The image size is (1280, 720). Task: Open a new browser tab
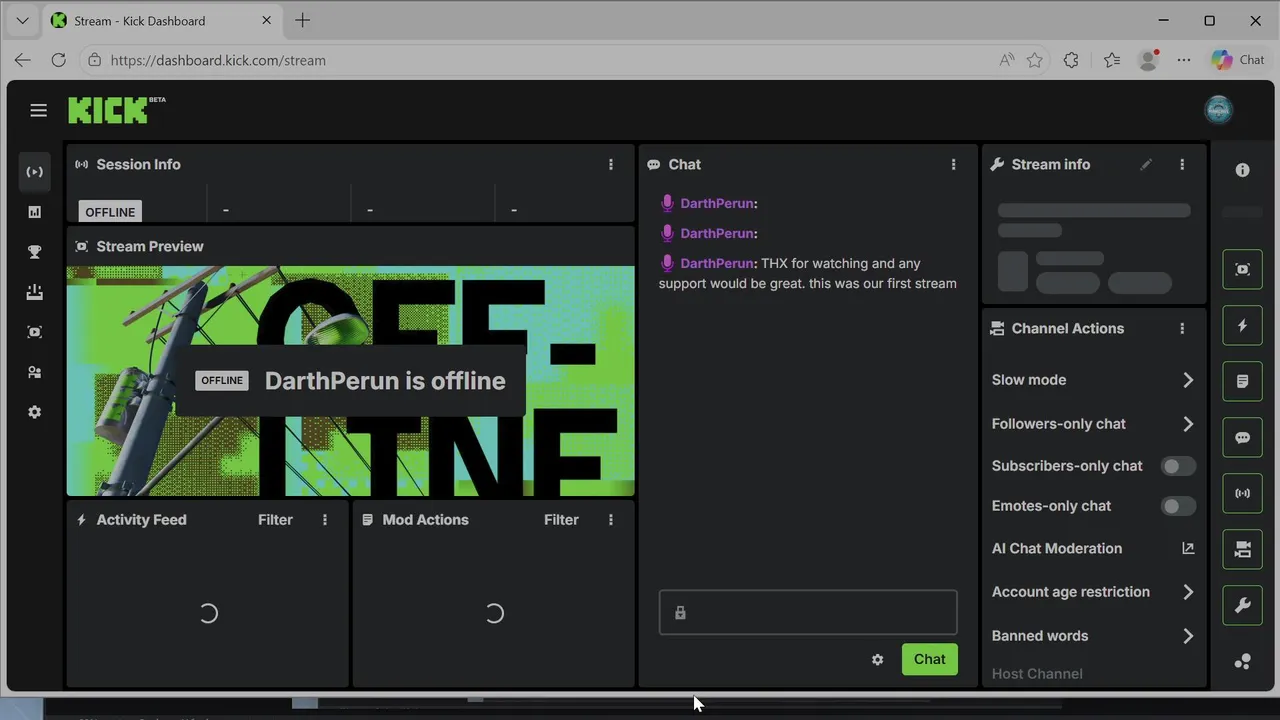tap(302, 20)
